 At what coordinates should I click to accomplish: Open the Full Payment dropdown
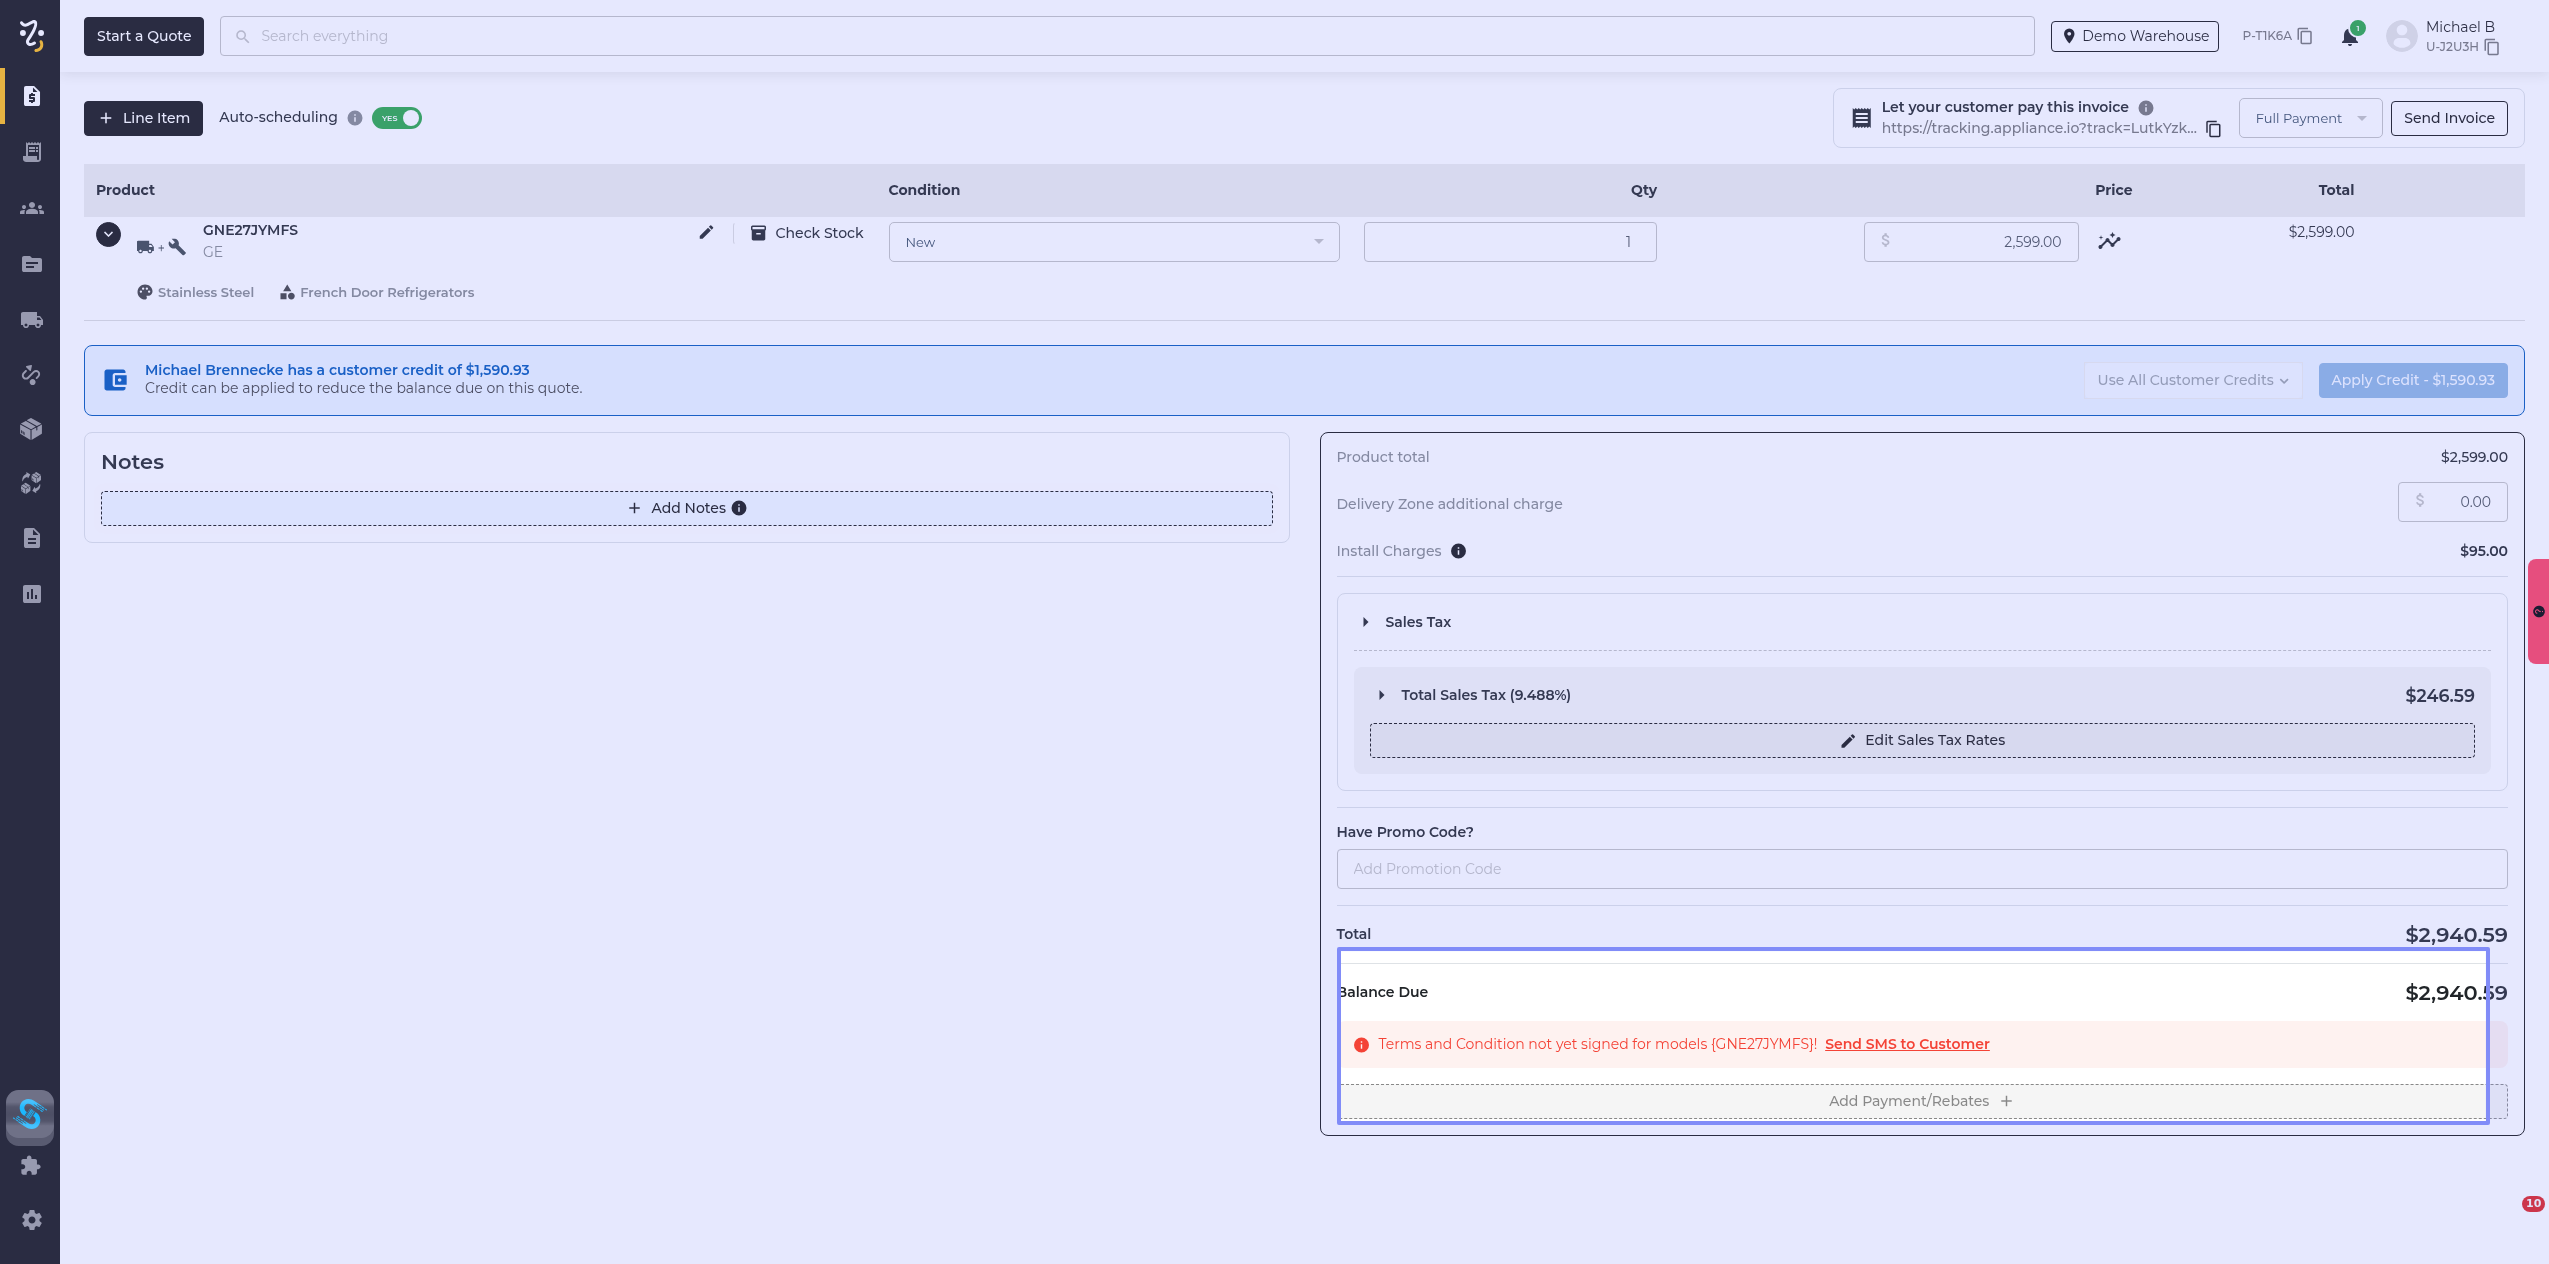pyautogui.click(x=2310, y=118)
